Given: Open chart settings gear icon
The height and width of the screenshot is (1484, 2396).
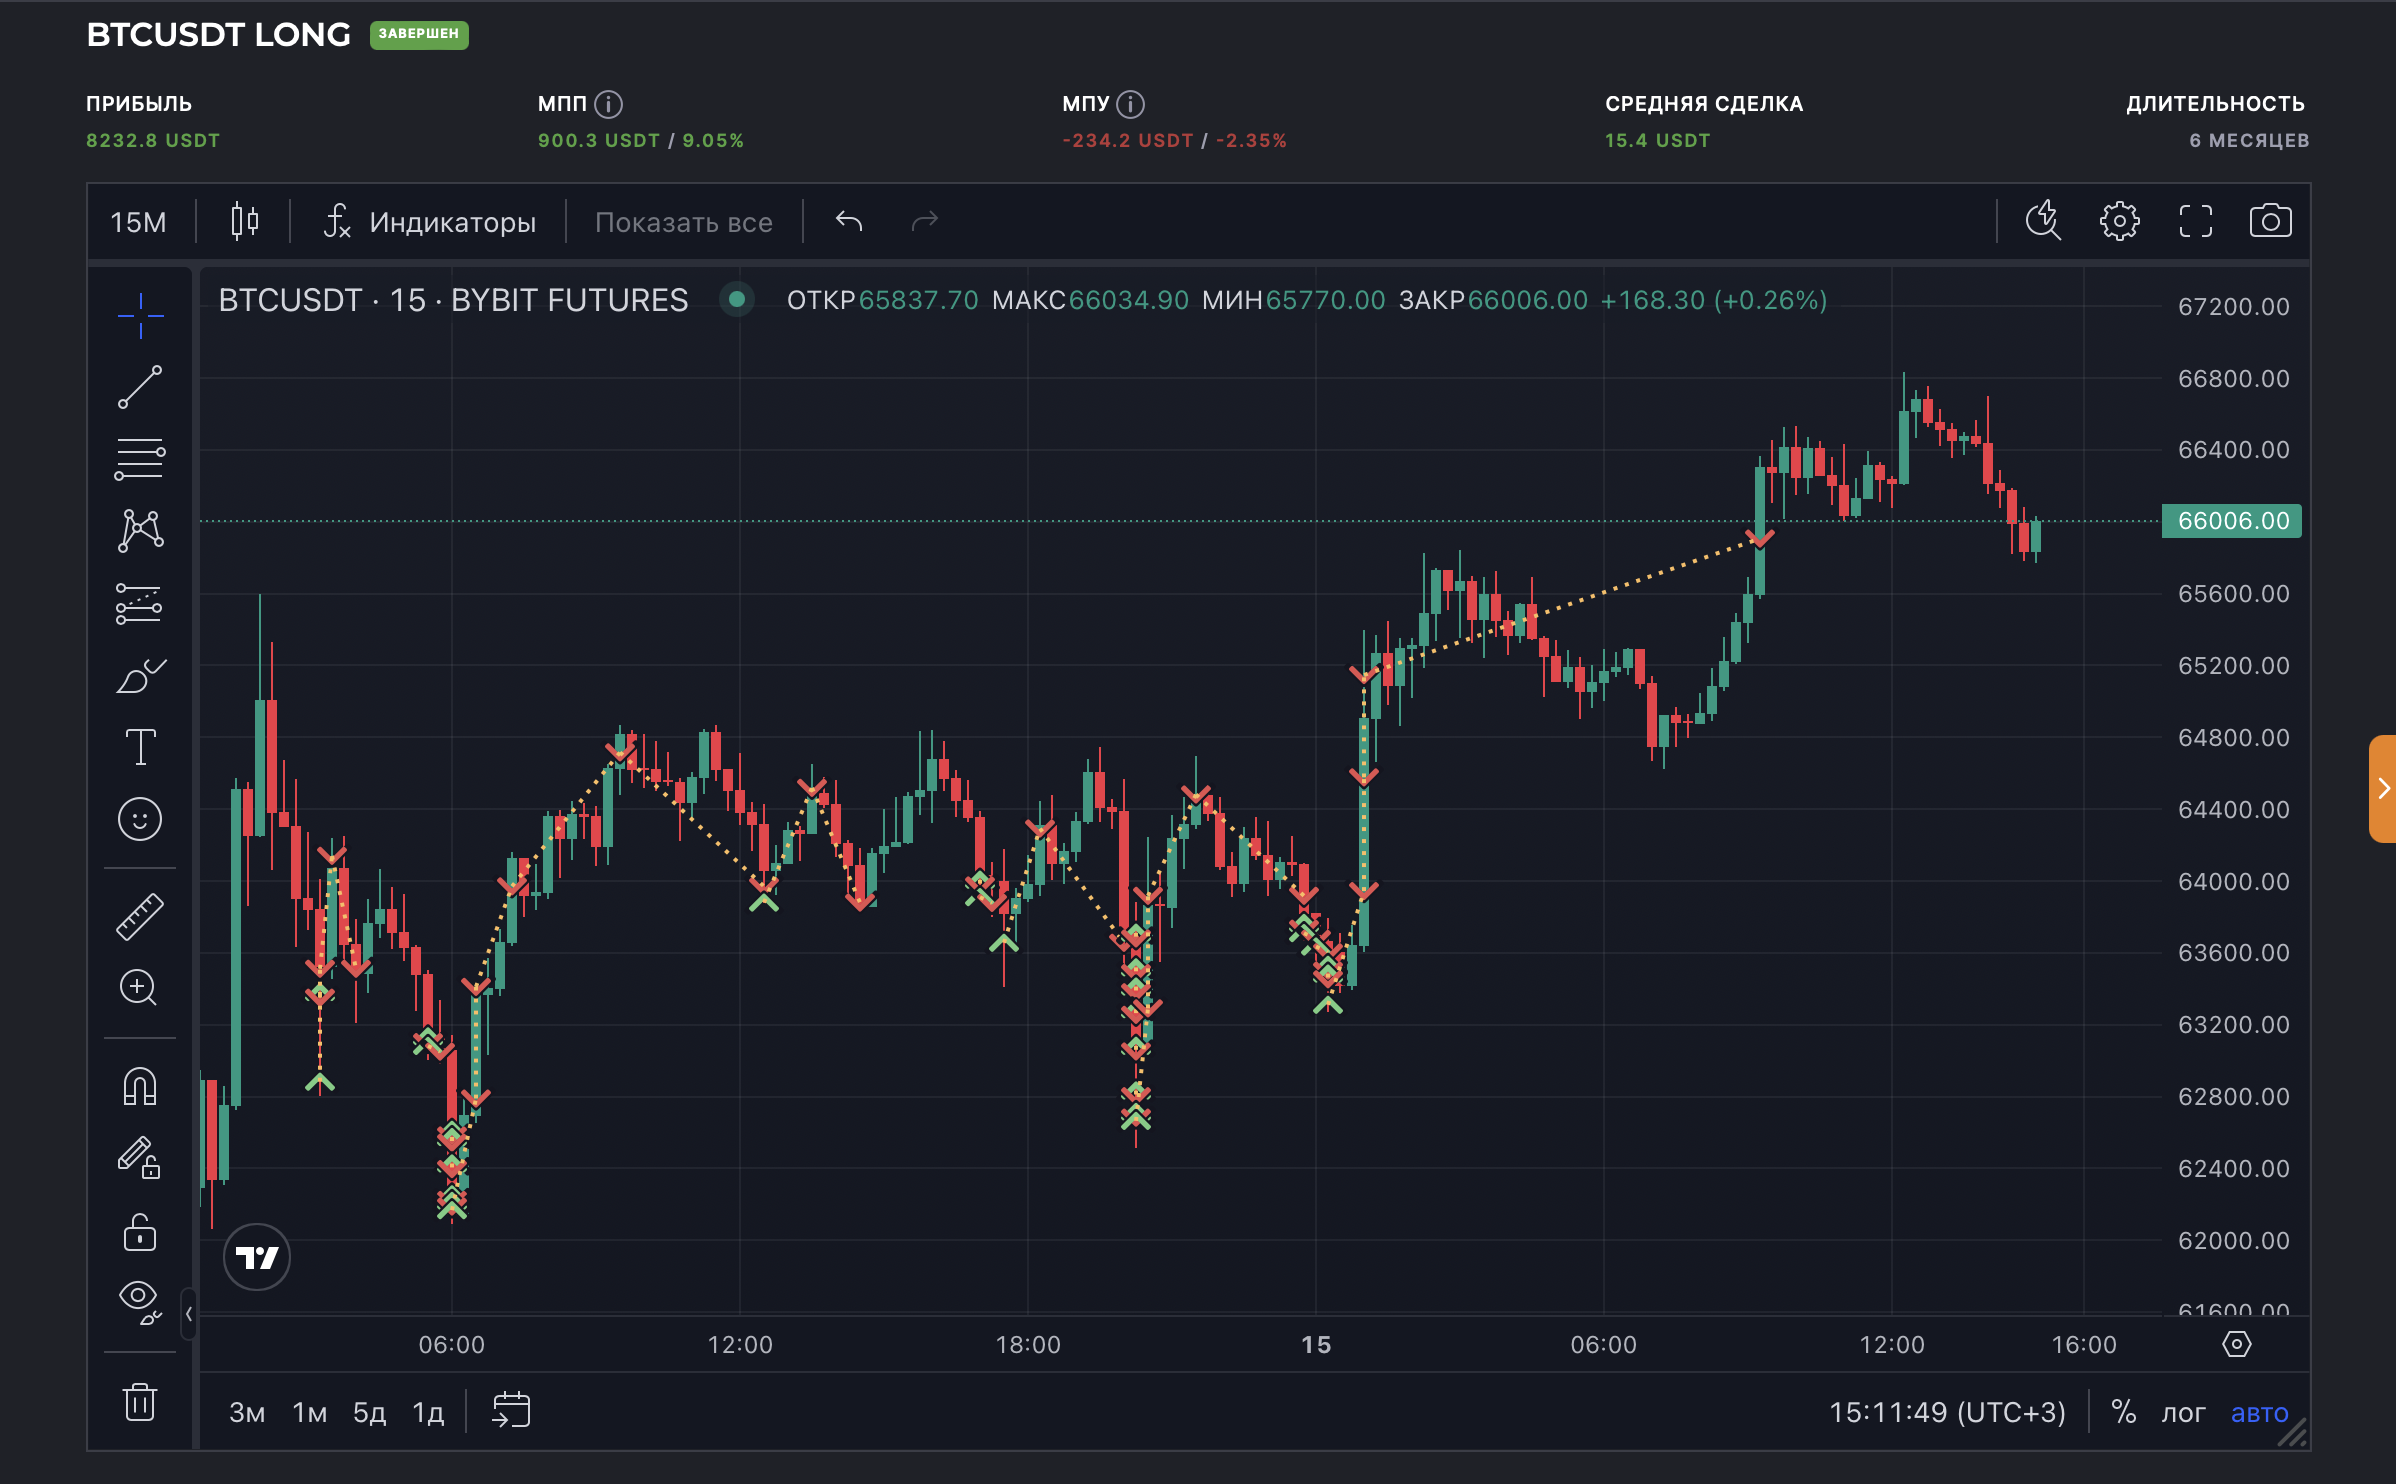Looking at the screenshot, I should (2119, 221).
